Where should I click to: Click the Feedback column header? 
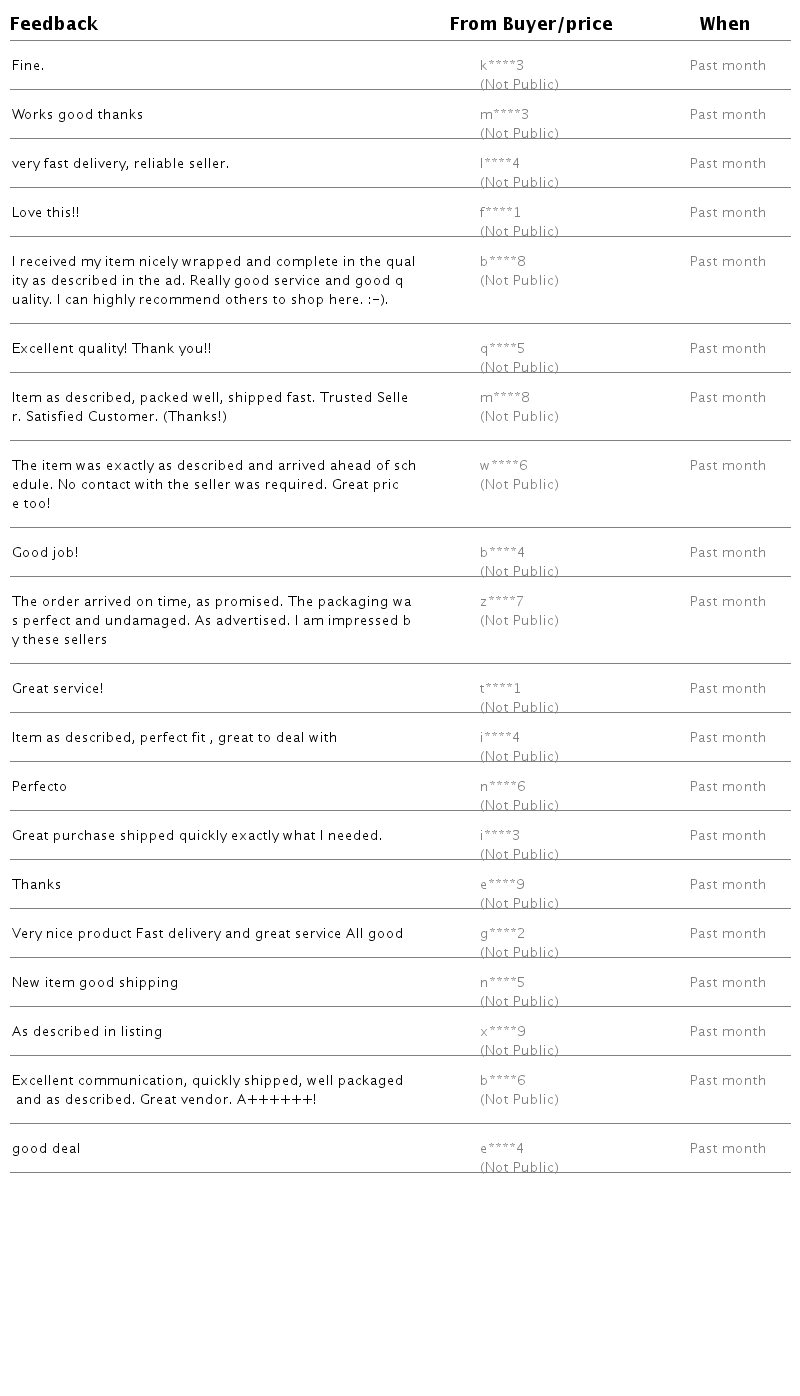pyautogui.click(x=54, y=24)
